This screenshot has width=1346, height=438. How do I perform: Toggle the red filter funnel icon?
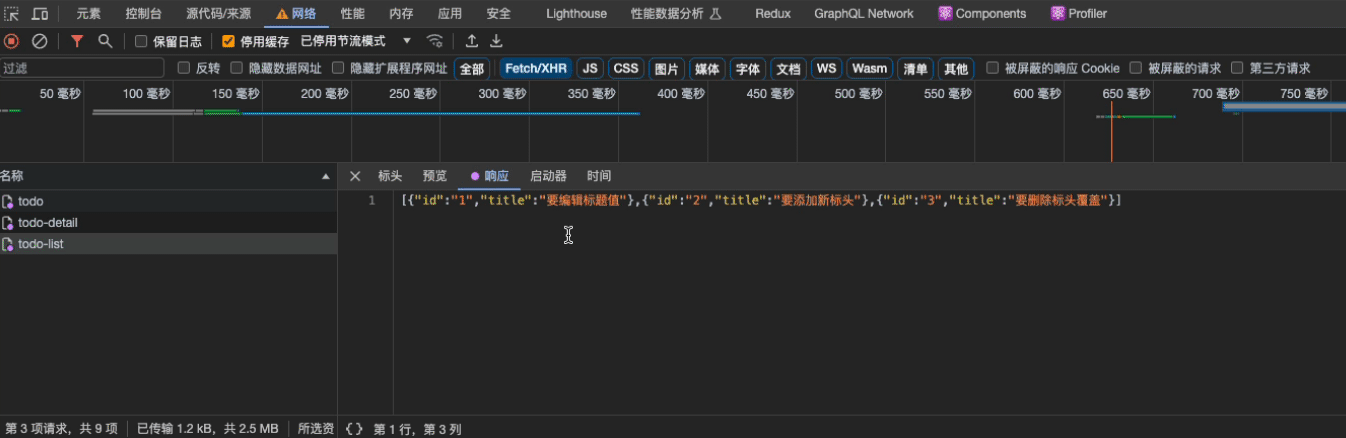click(x=77, y=41)
